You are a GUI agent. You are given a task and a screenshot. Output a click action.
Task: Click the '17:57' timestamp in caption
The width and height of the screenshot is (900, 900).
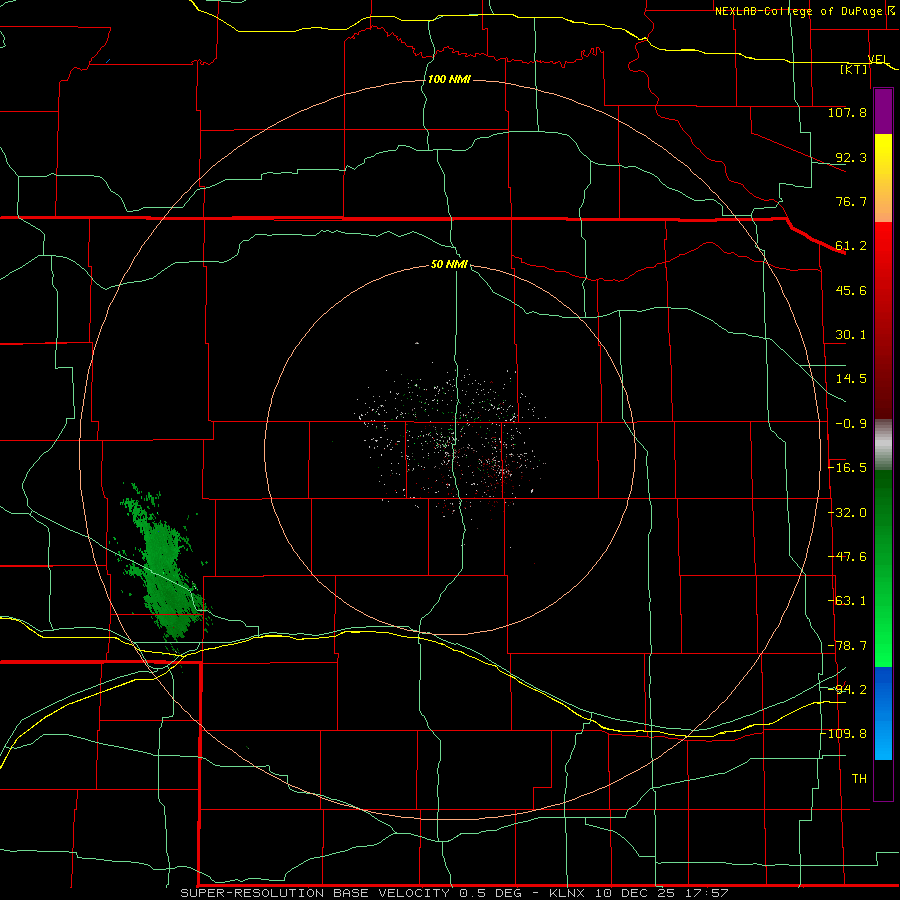pos(709,893)
